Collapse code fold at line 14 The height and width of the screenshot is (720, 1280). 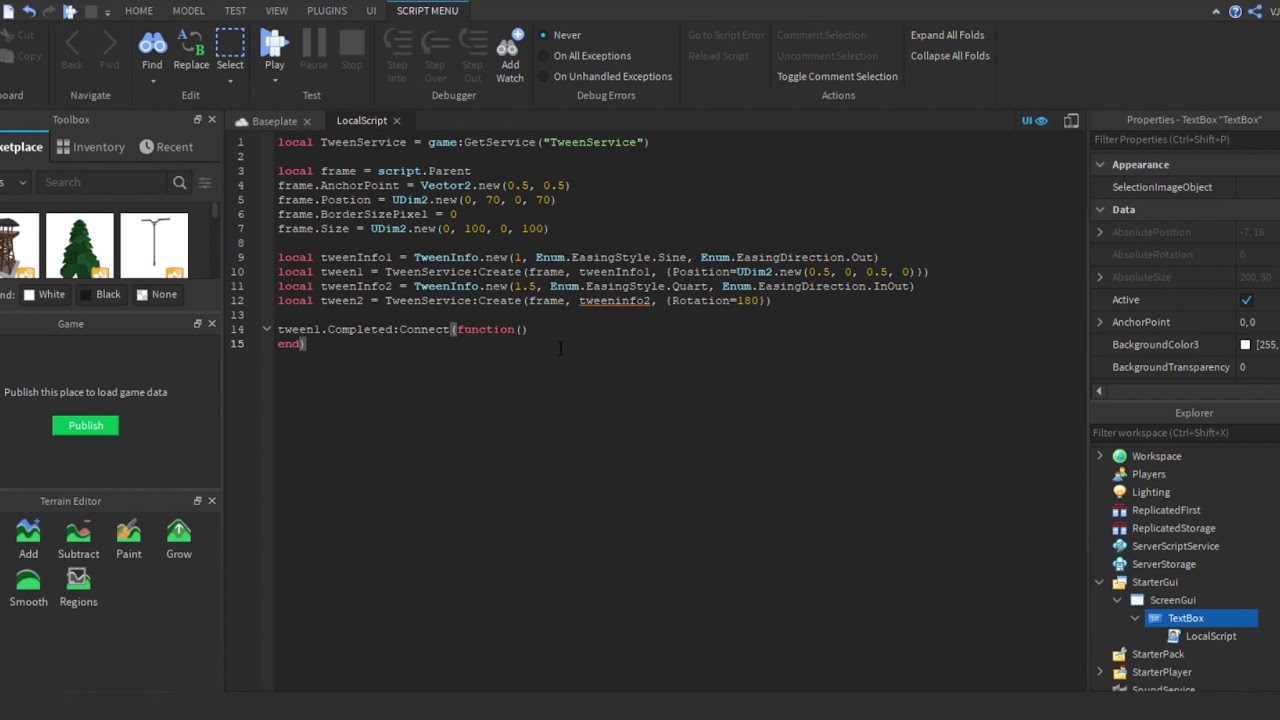tap(266, 329)
